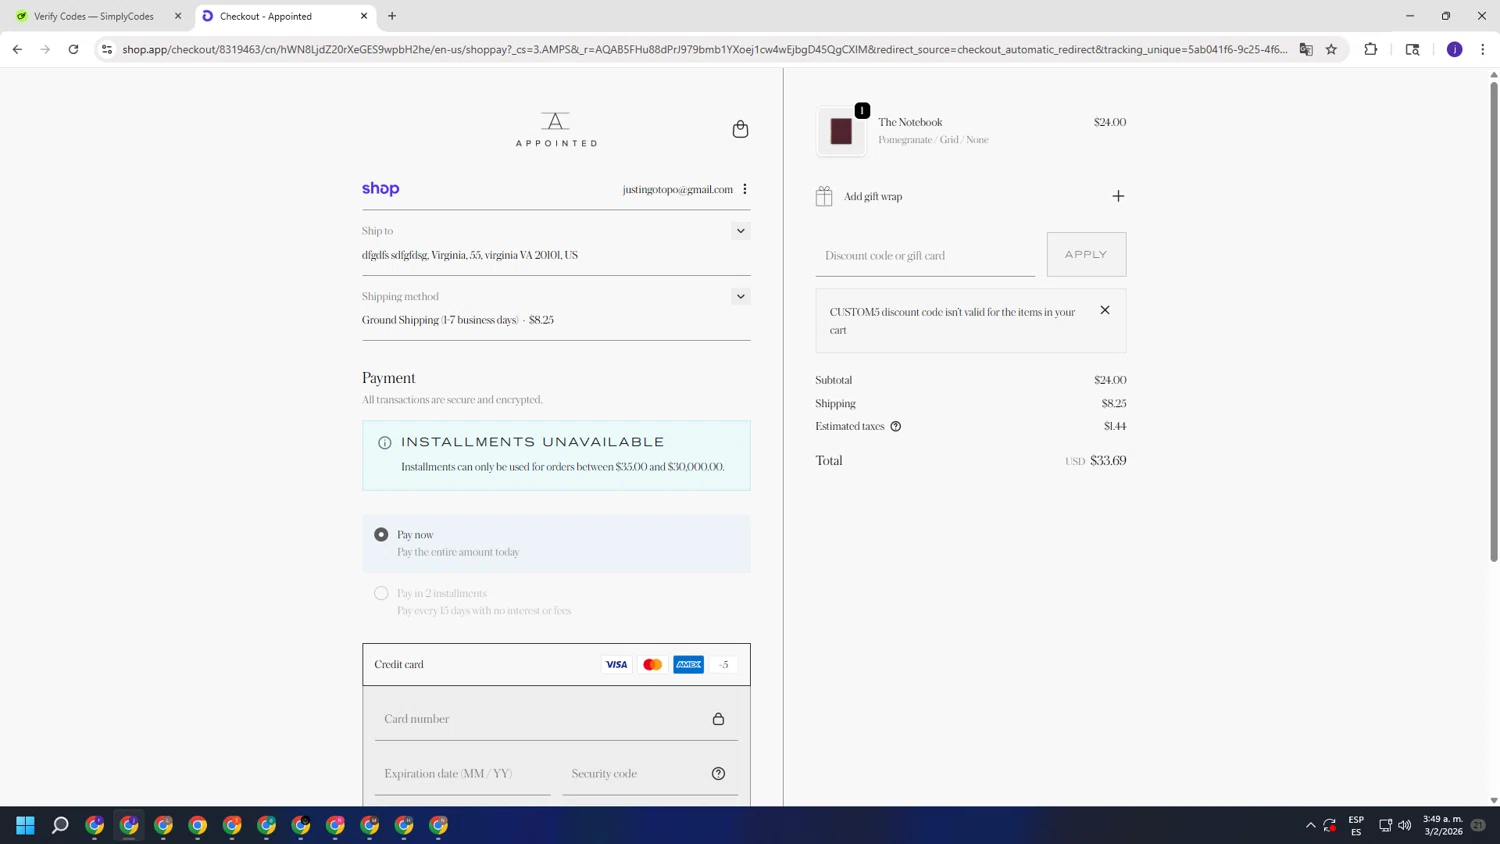This screenshot has height=844, width=1500.
Task: Click The Notebook product thumbnail
Action: tap(841, 132)
